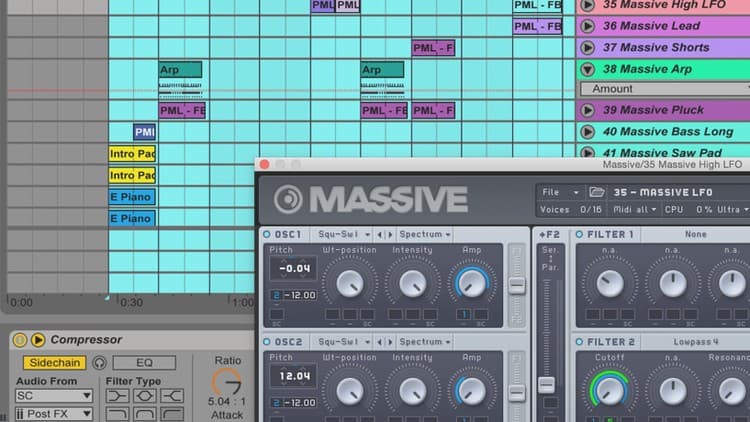Select the PML - F clip on Massive Shorts track
Screen dimensions: 750x422
click(x=433, y=48)
